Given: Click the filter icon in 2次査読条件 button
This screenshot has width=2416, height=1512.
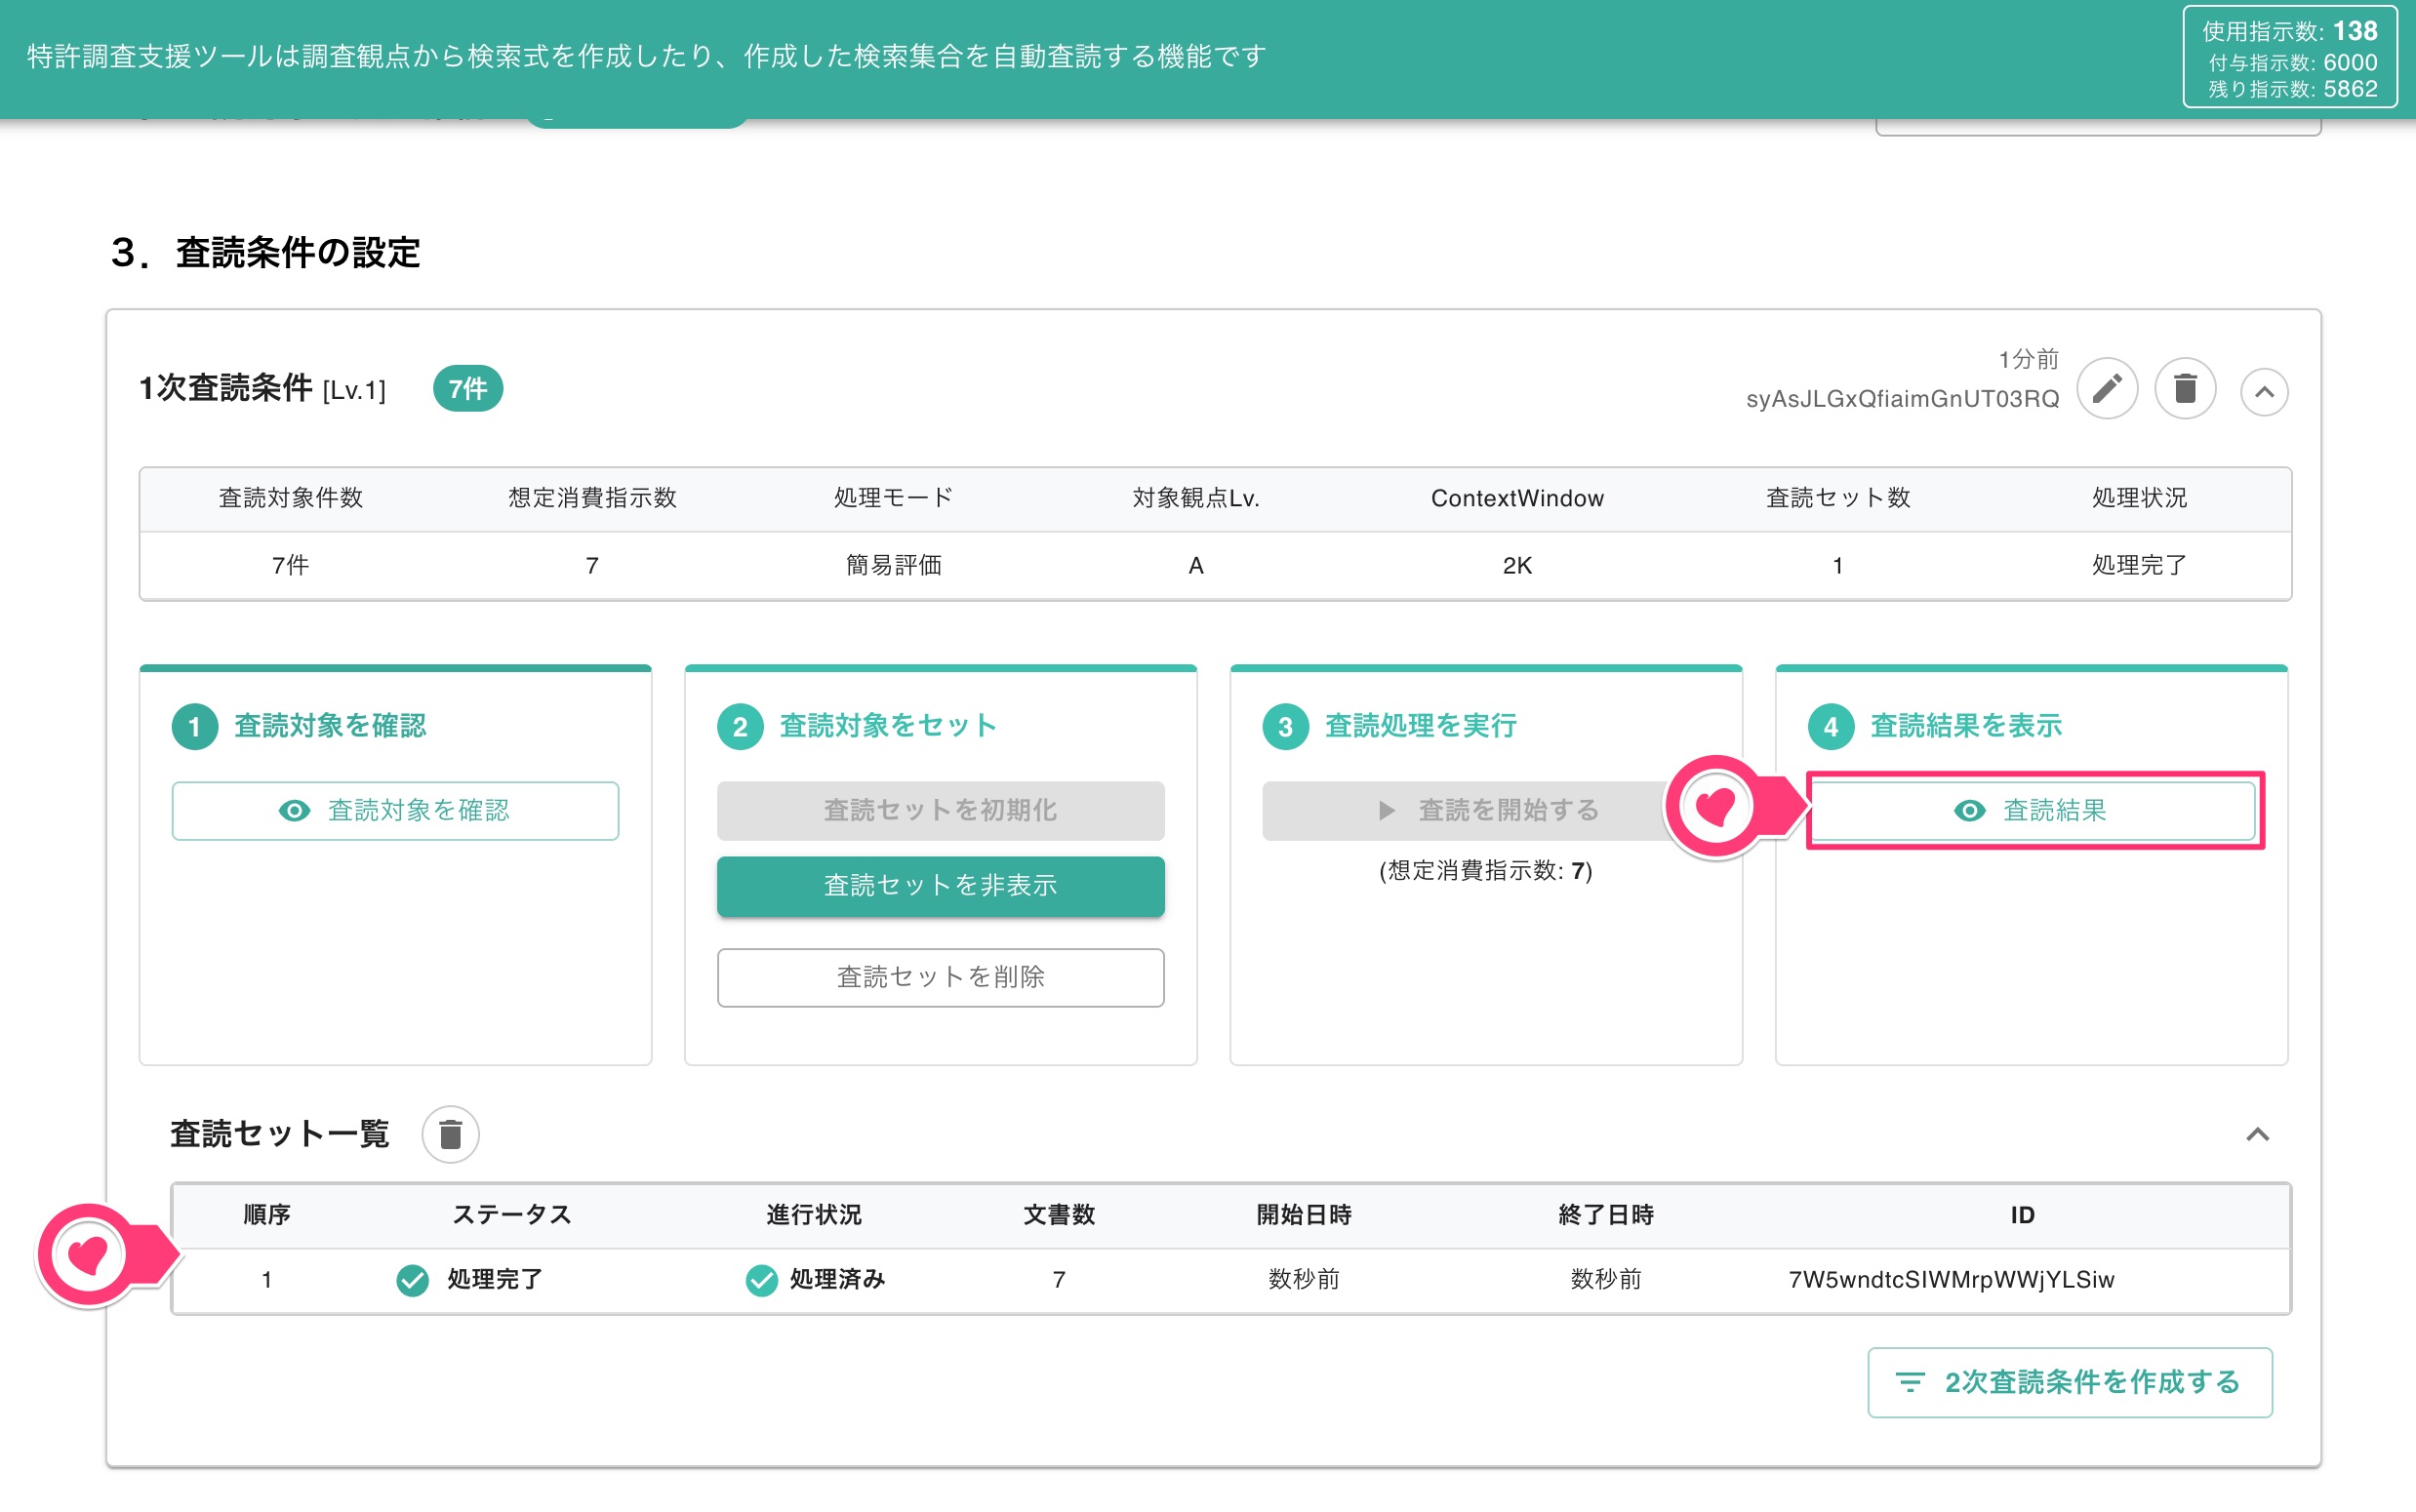Looking at the screenshot, I should click(1909, 1382).
